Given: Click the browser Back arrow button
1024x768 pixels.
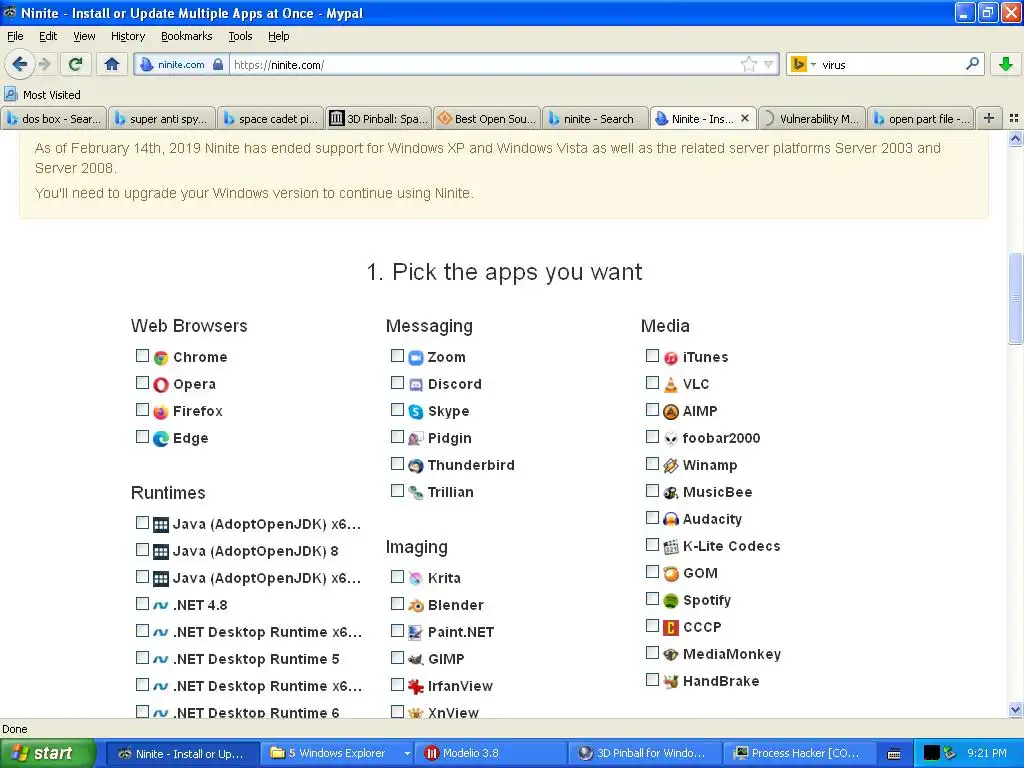Looking at the screenshot, I should (x=19, y=64).
